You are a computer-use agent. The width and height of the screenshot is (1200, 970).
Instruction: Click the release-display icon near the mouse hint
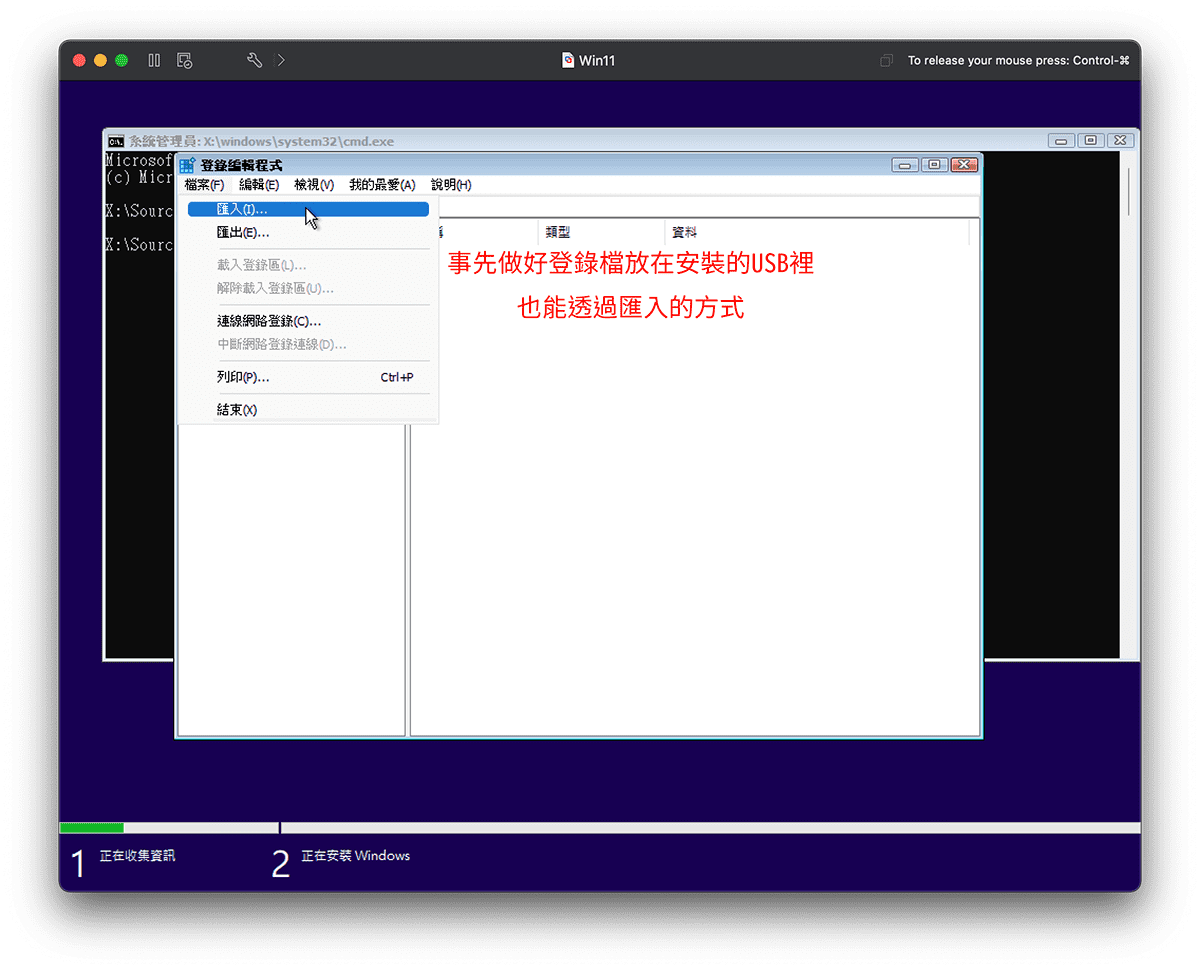[886, 60]
